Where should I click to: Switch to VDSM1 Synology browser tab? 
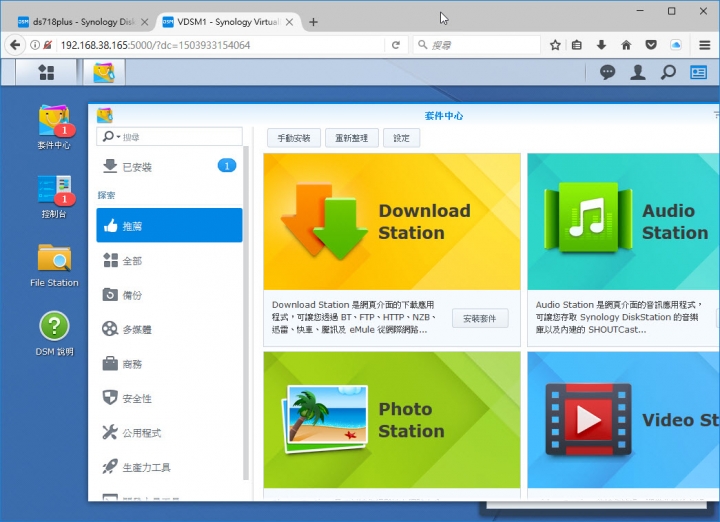(227, 22)
